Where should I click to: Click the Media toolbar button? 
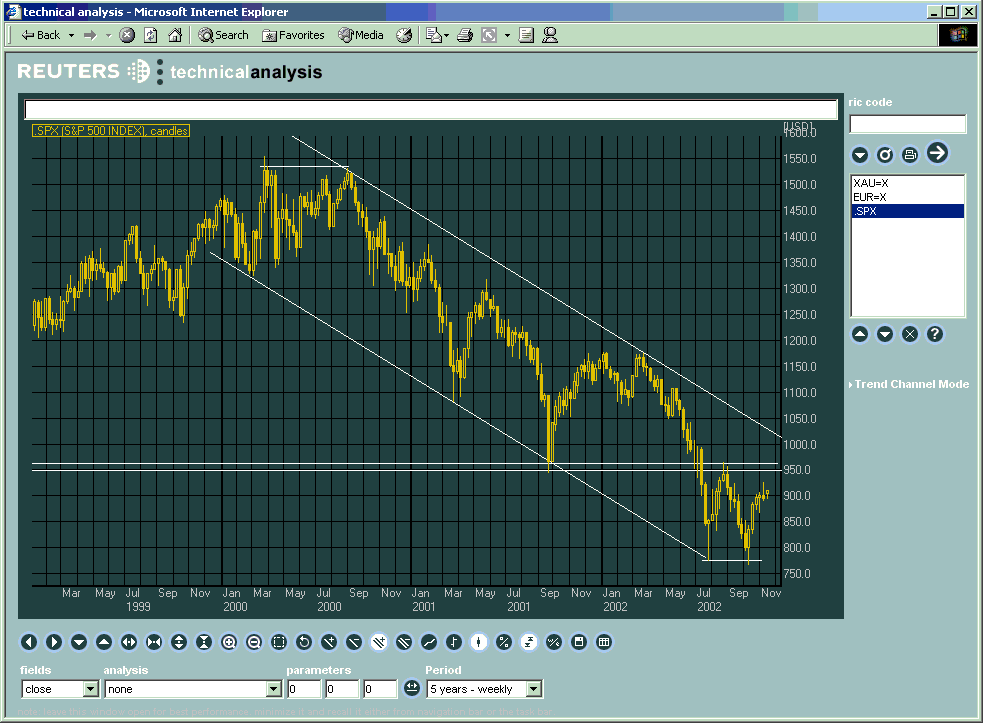tap(361, 35)
